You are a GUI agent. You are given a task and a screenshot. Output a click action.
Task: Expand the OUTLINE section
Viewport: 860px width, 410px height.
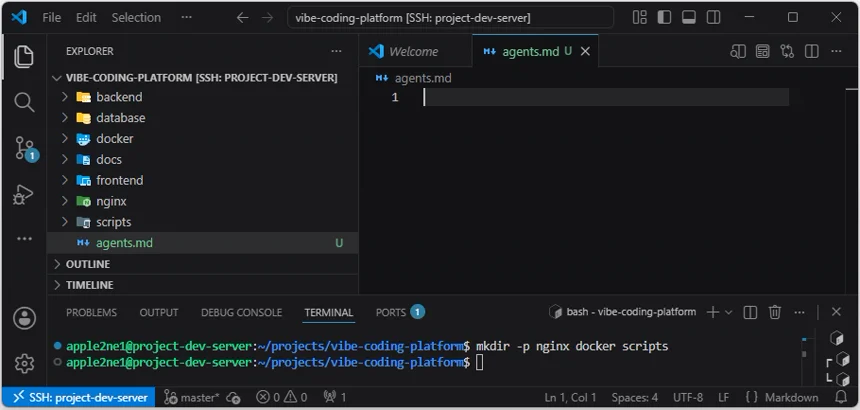pos(203,264)
